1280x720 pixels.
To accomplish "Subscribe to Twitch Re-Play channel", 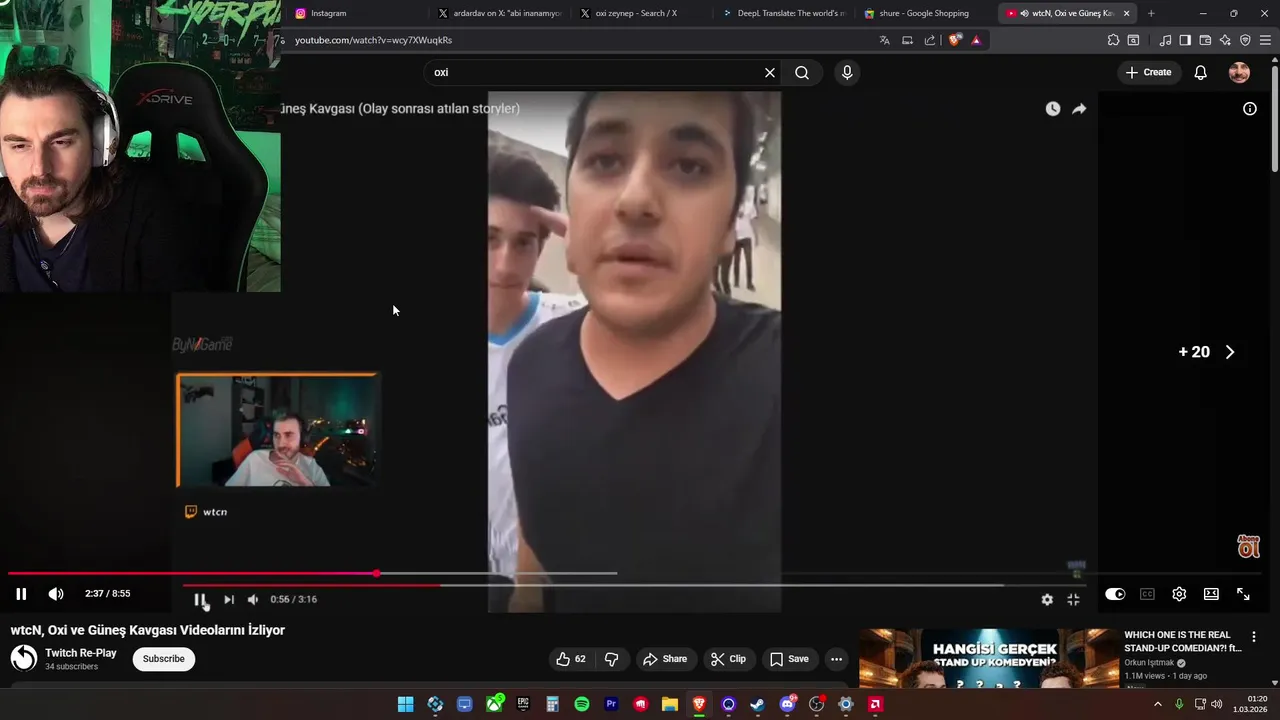I will 163,659.
